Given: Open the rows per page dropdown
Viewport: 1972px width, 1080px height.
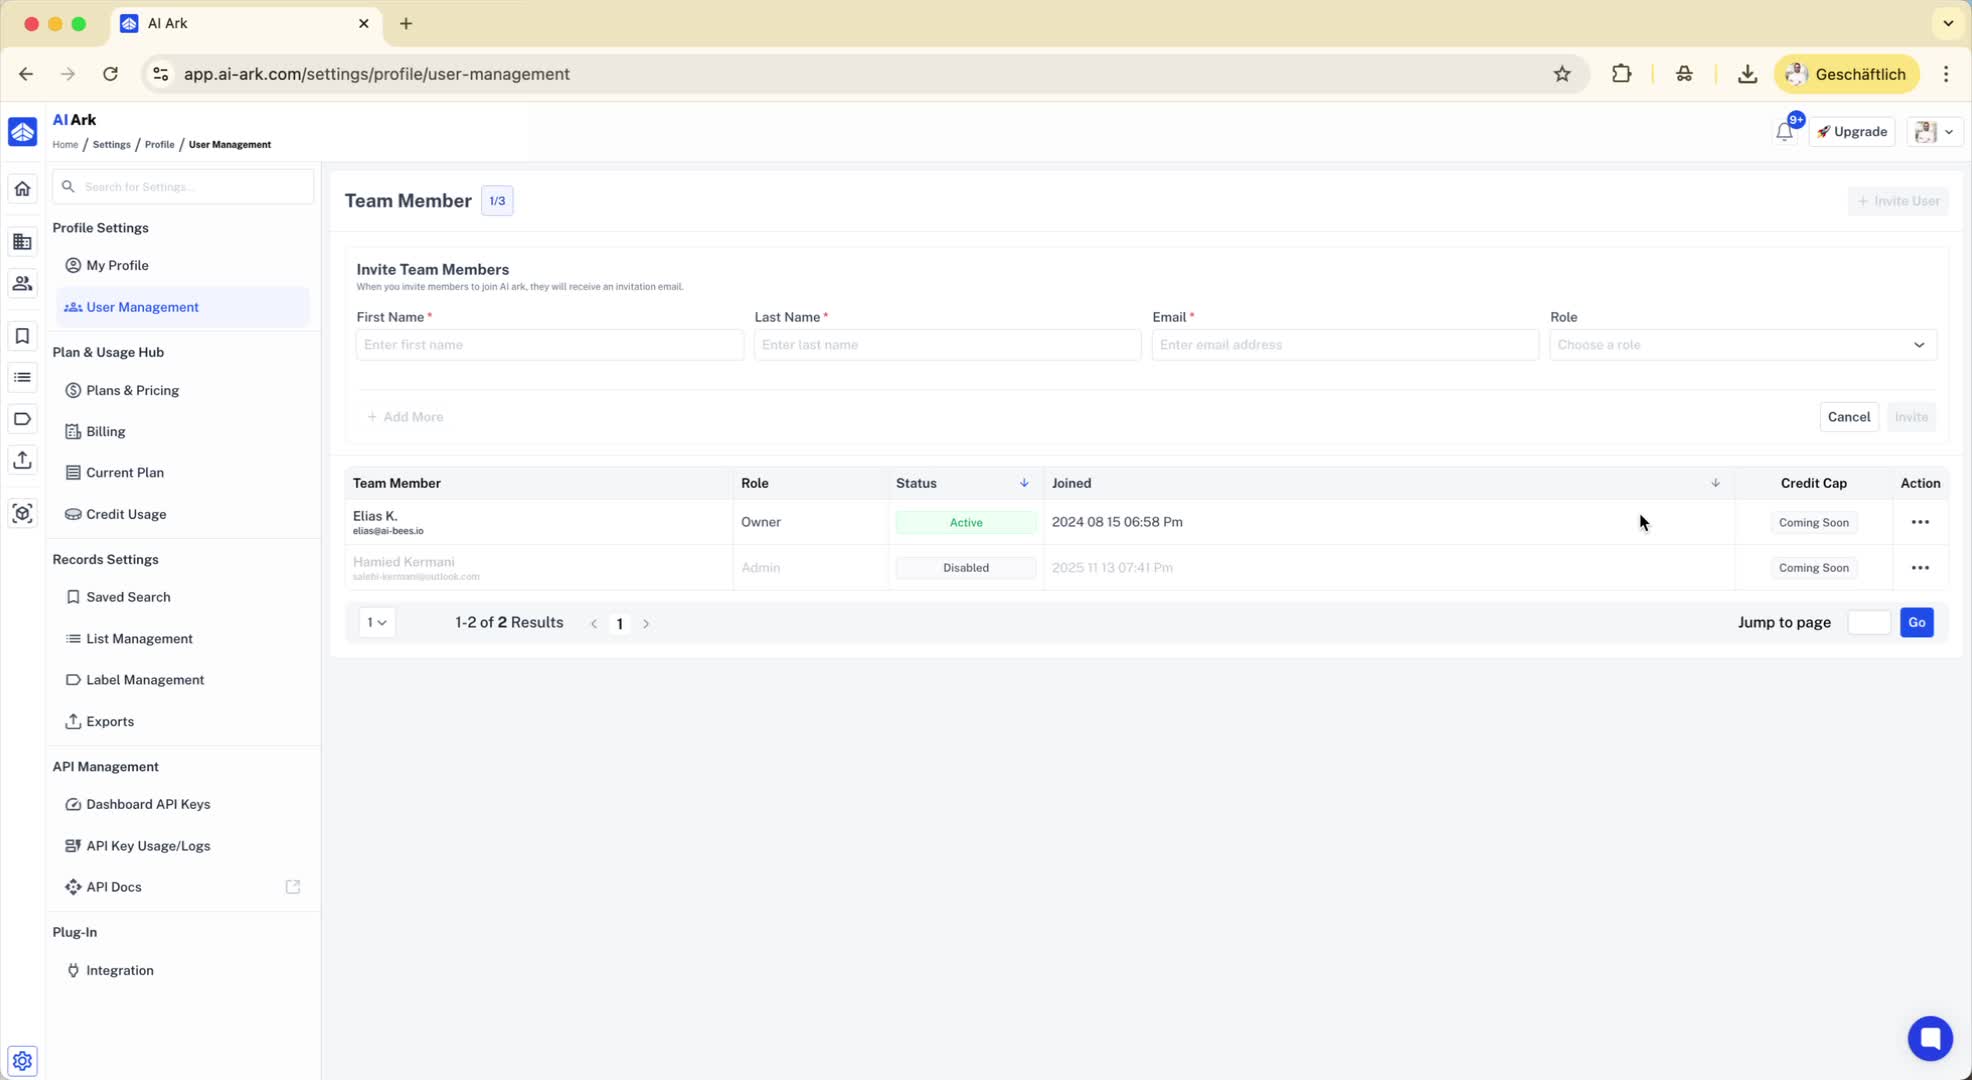Looking at the screenshot, I should click(x=377, y=623).
